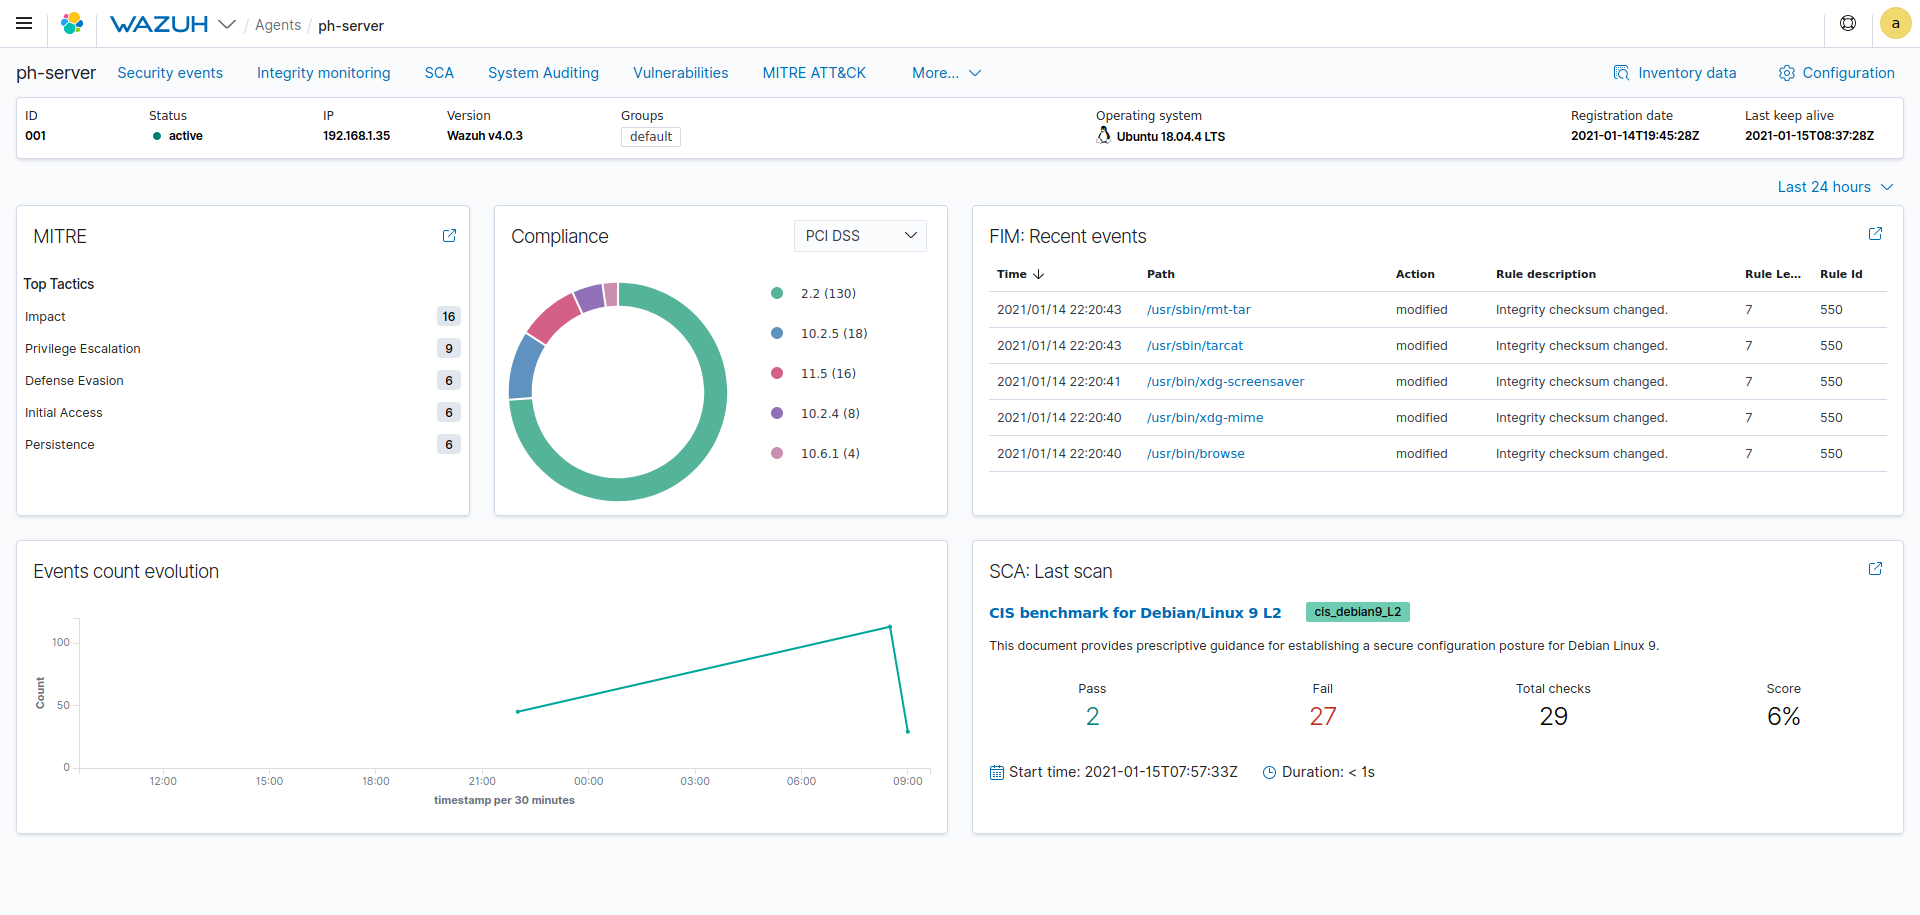Click the agent IP 192.168.1.35
This screenshot has height=915, width=1920.
(356, 136)
